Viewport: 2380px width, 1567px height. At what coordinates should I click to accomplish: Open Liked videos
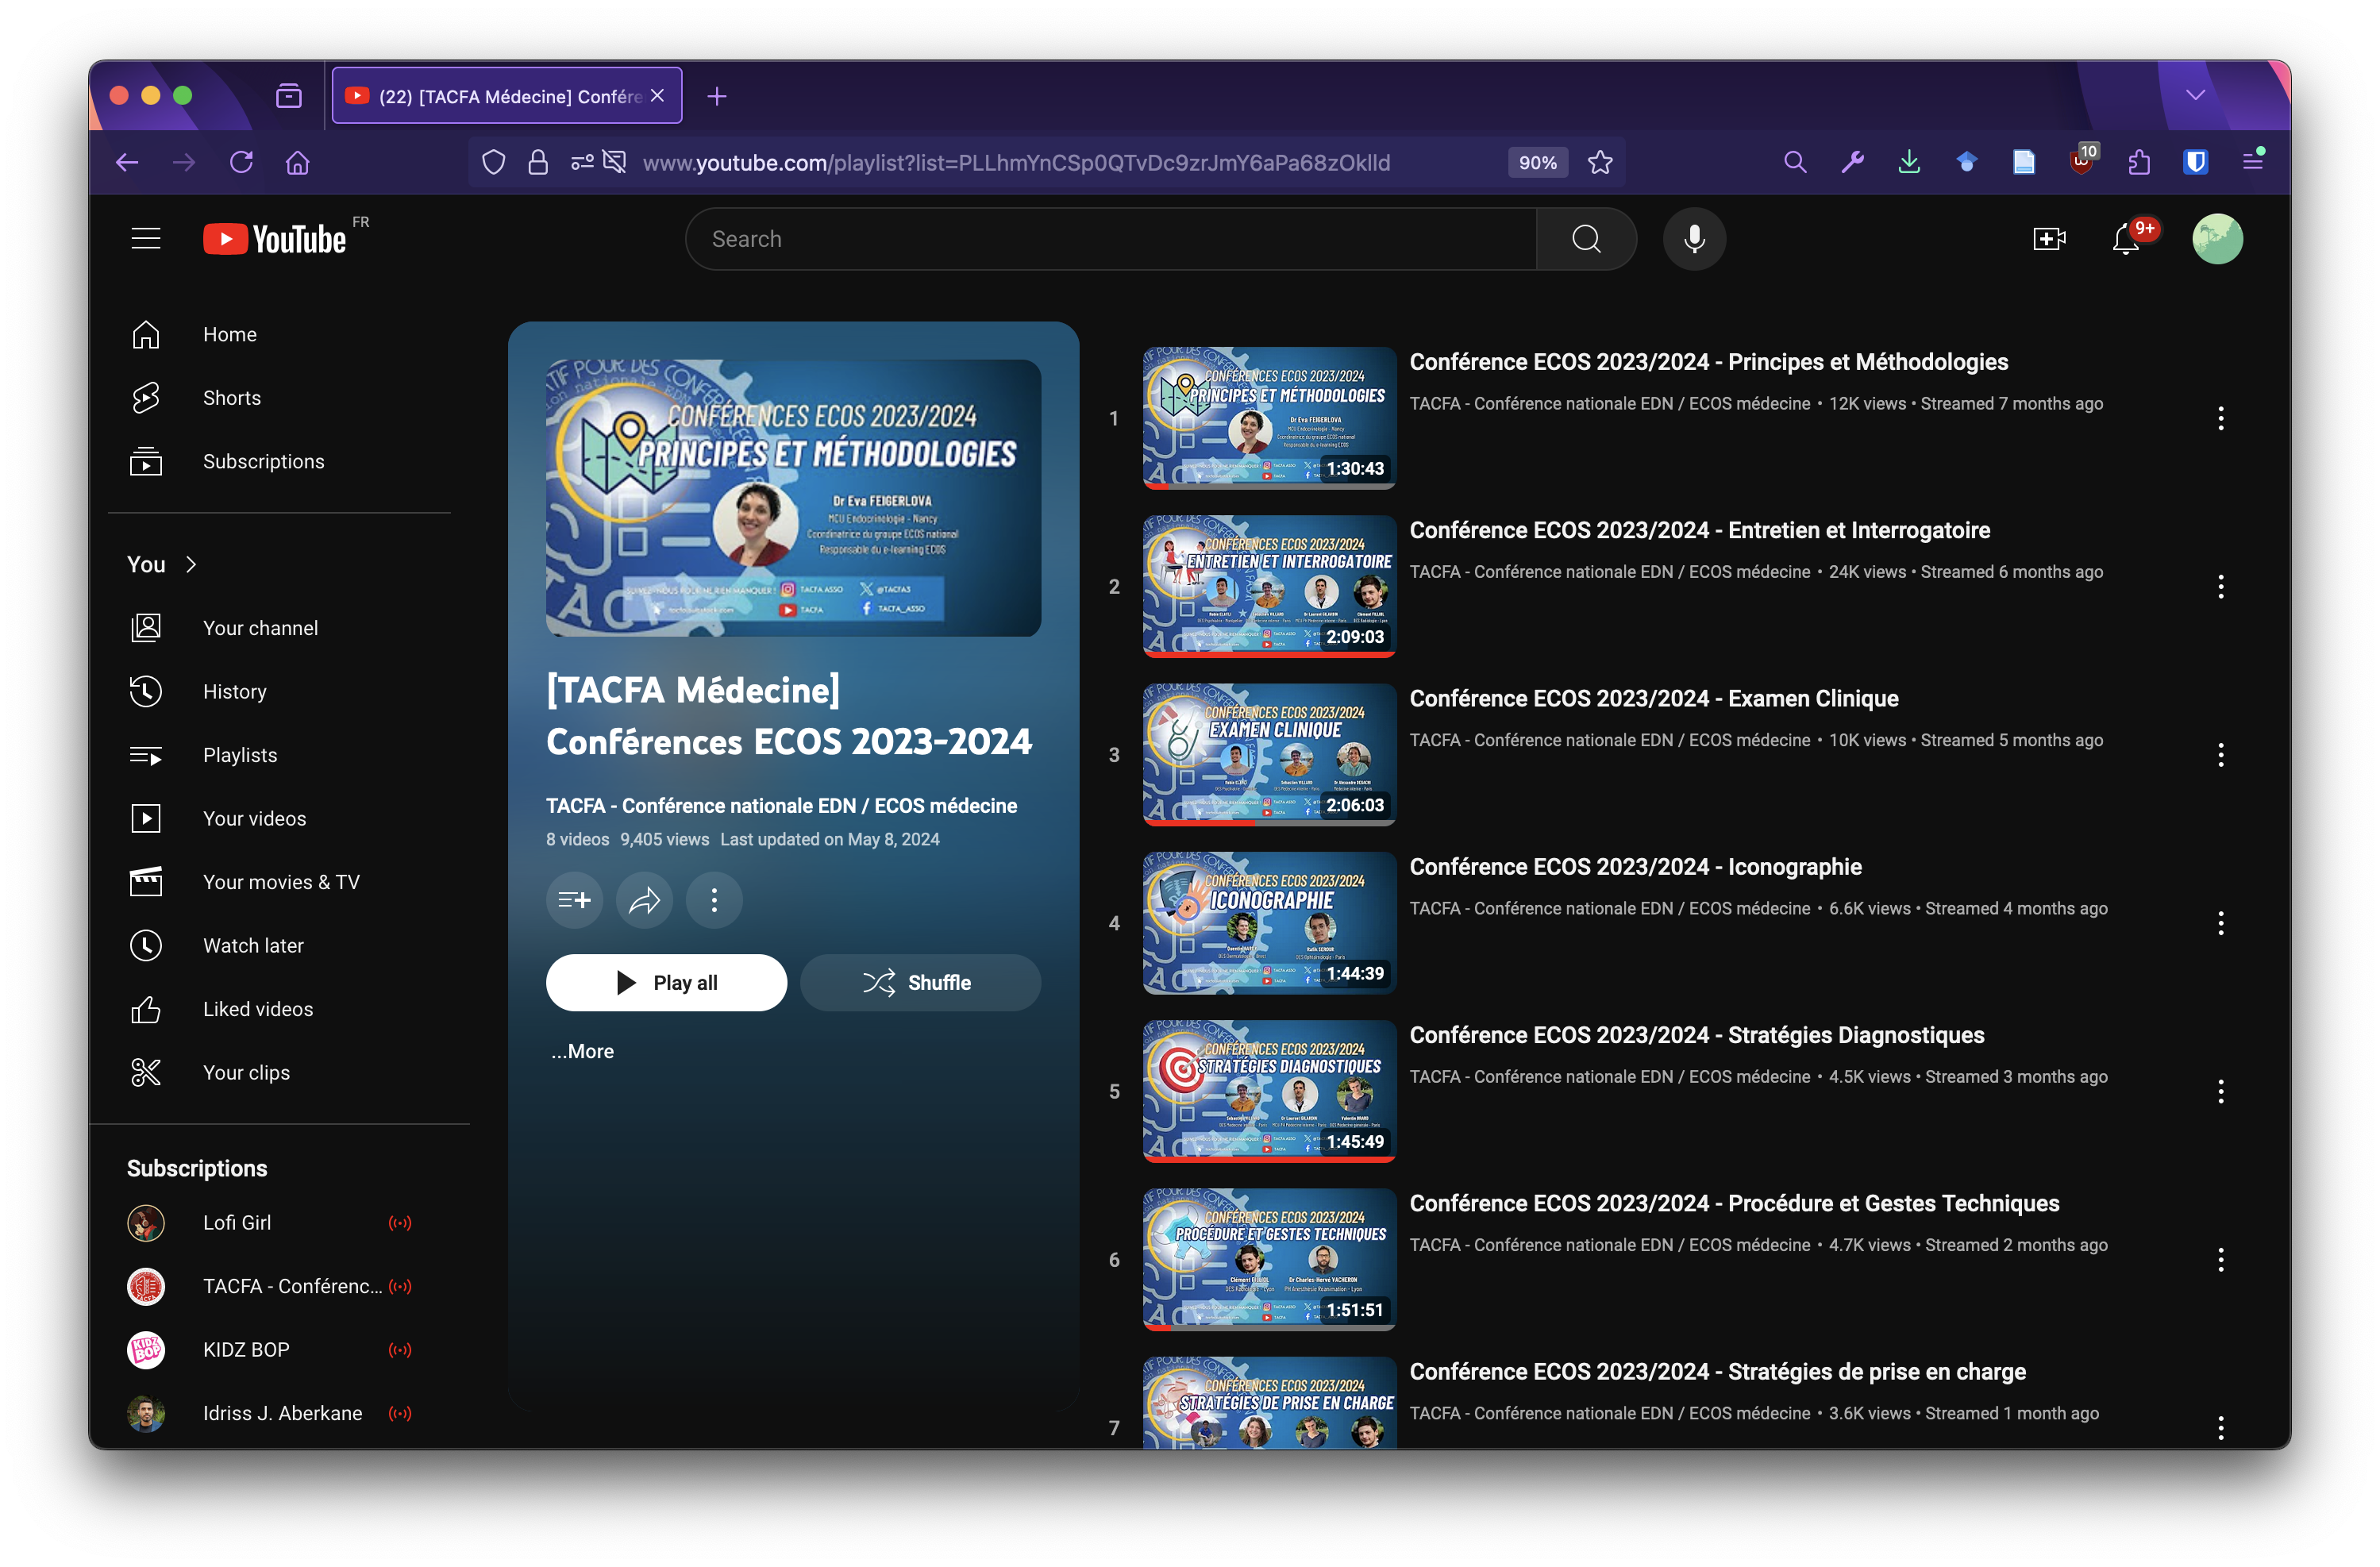tap(280, 1009)
